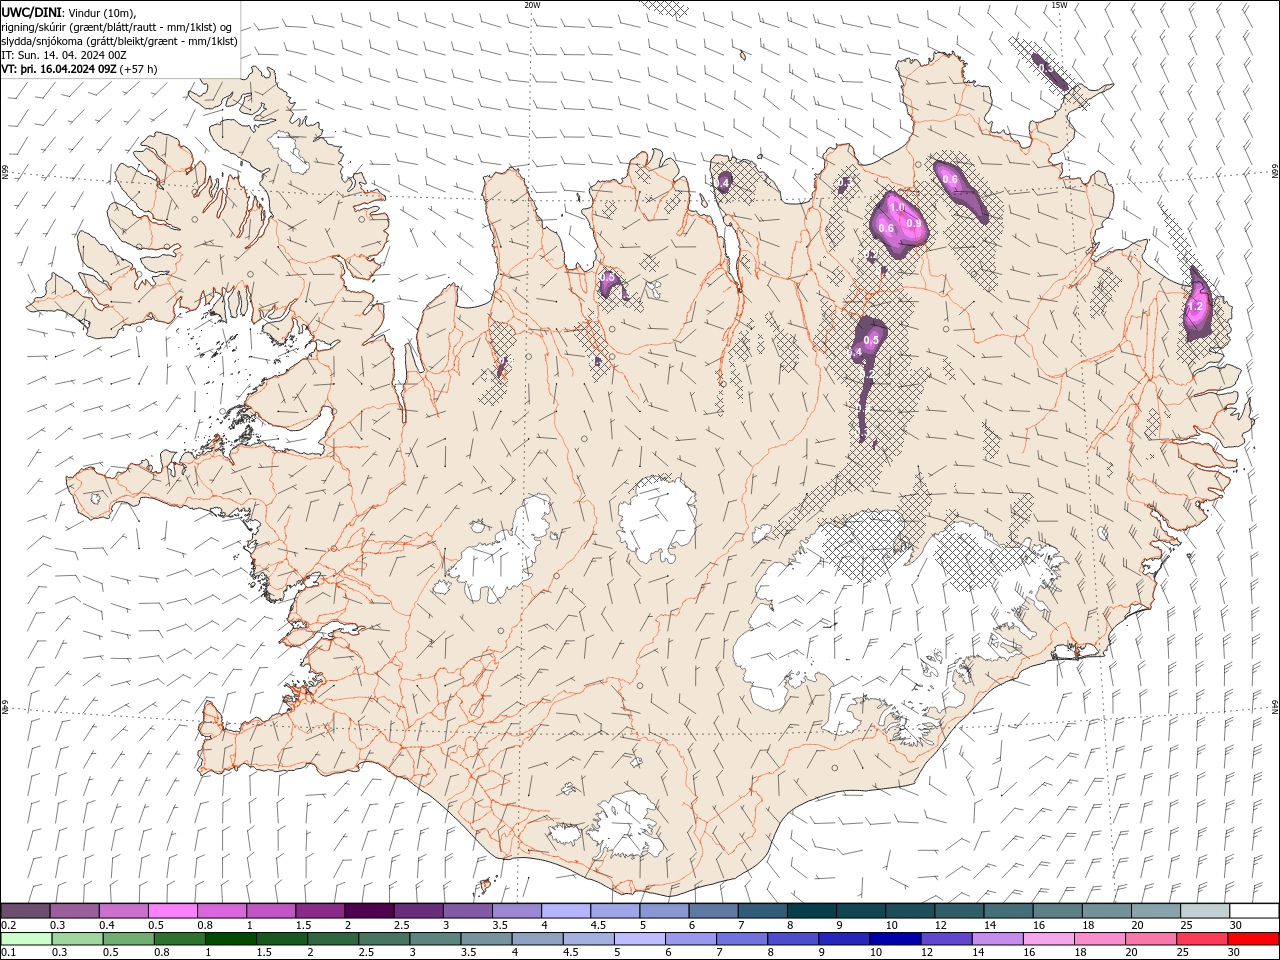Click lower legend swatch between 7 and 8
1280x960 pixels.
coord(742,939)
